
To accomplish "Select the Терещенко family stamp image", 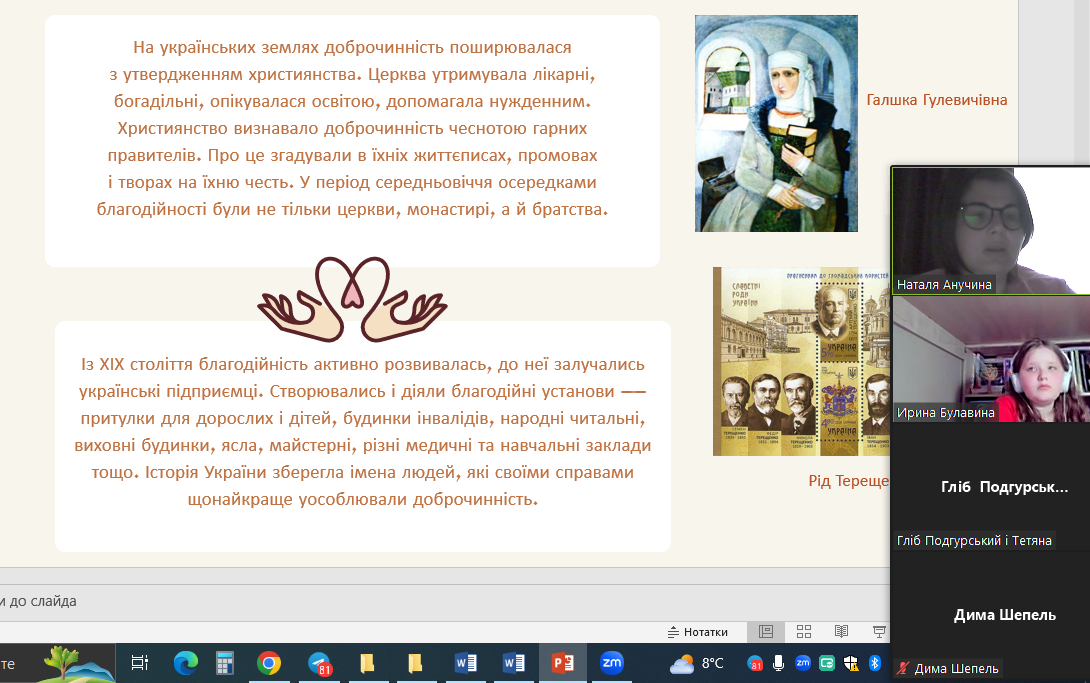I will 802,361.
